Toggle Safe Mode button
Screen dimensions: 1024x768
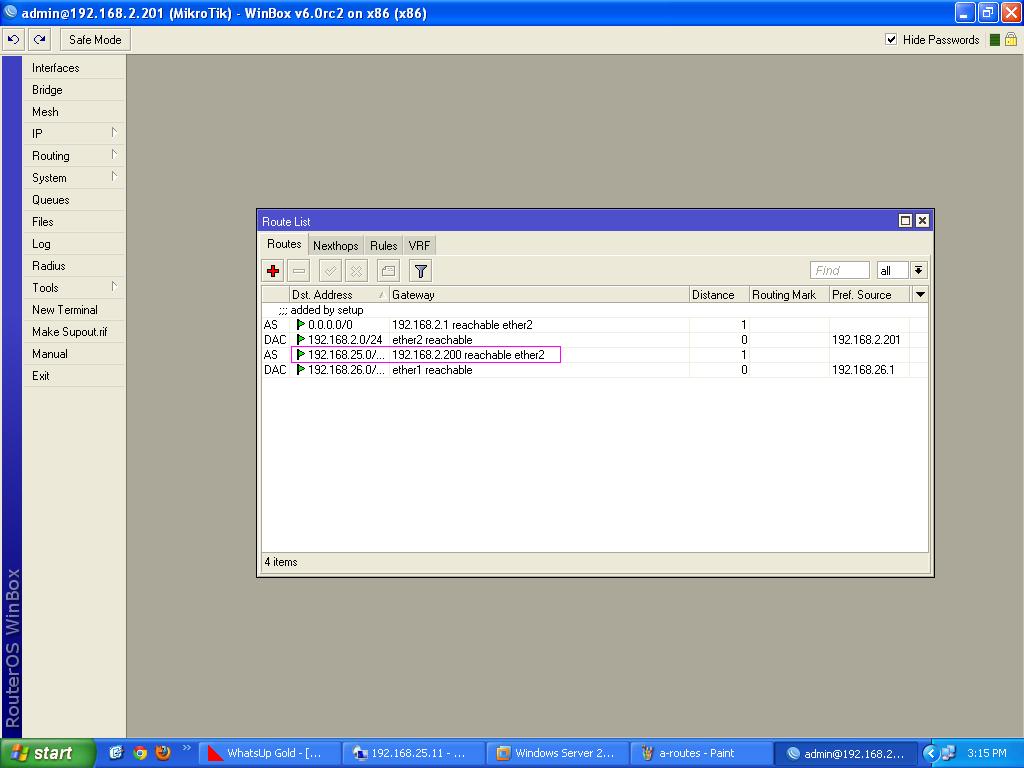(95, 40)
